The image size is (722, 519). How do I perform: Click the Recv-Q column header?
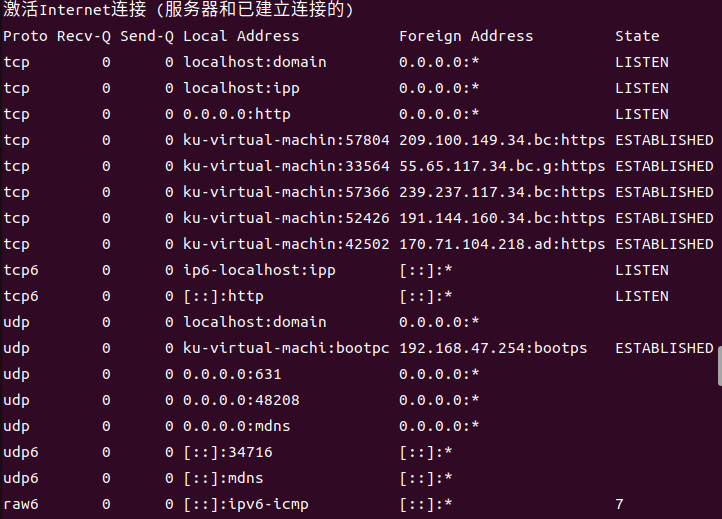[x=87, y=36]
